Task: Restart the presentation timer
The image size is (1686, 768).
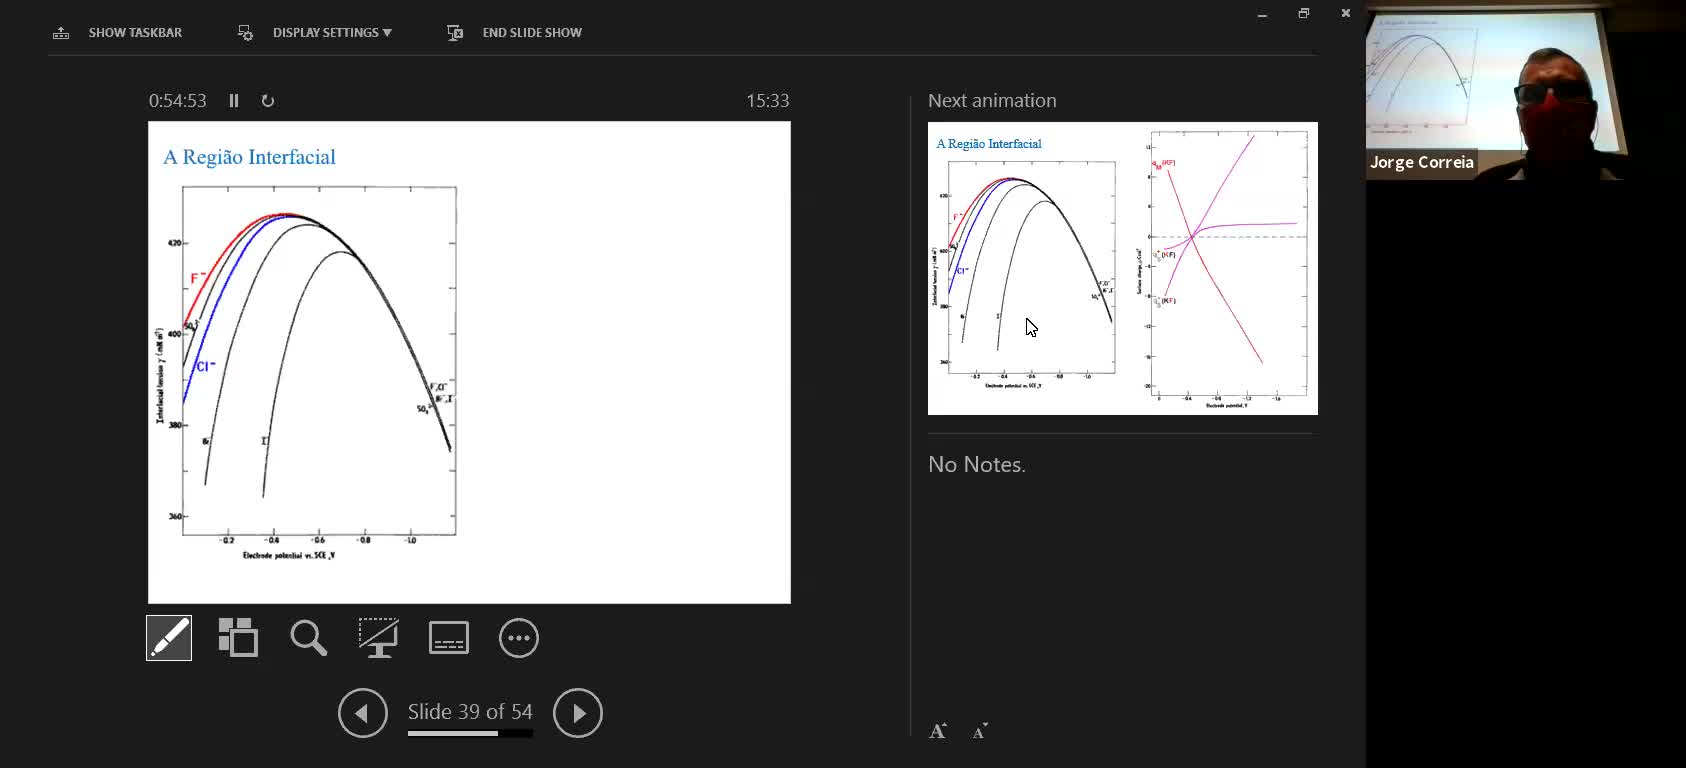Action: 268,101
